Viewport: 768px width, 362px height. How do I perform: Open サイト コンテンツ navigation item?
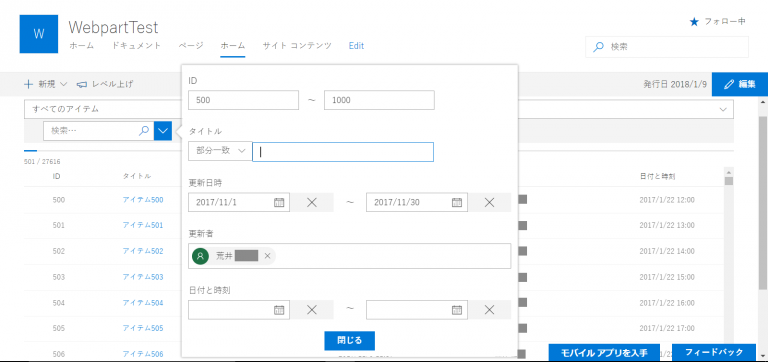coord(297,46)
